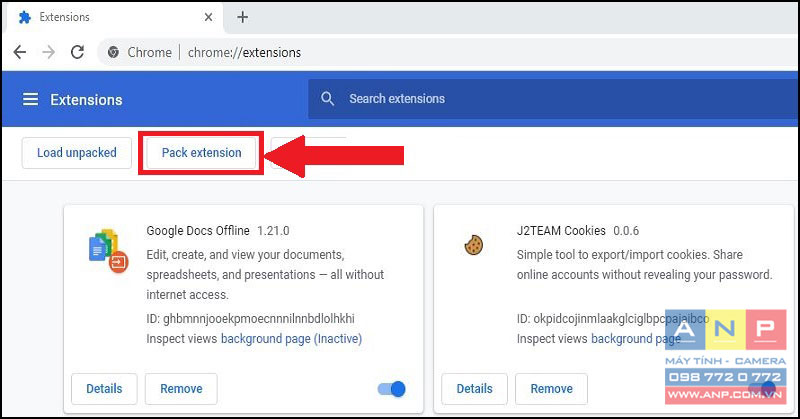The width and height of the screenshot is (800, 419).
Task: Click the search magnifier icon
Action: point(328,98)
